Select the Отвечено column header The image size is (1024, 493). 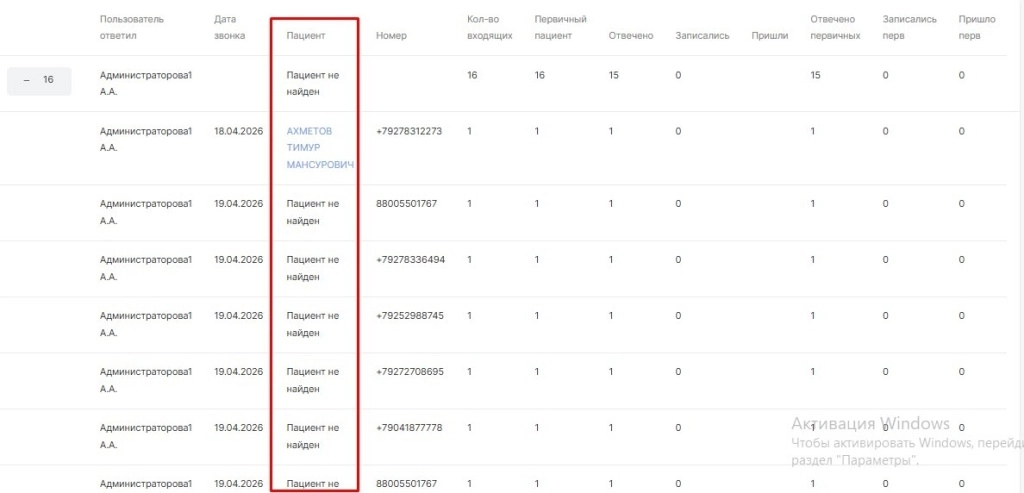click(630, 36)
